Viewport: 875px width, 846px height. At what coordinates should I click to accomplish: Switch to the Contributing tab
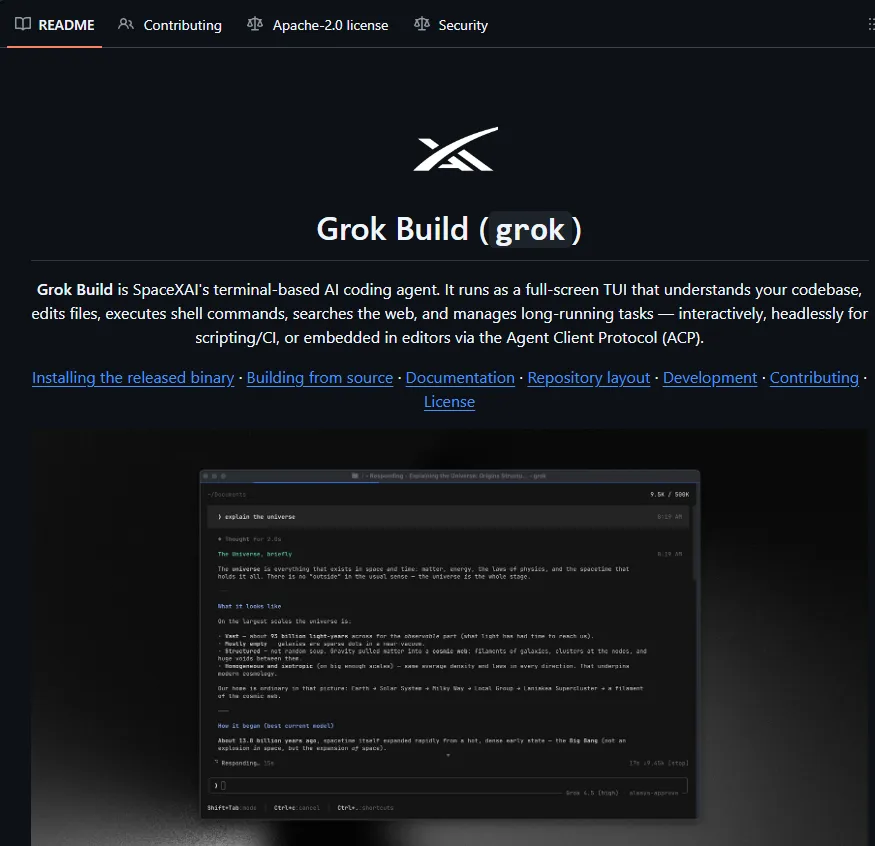170,25
